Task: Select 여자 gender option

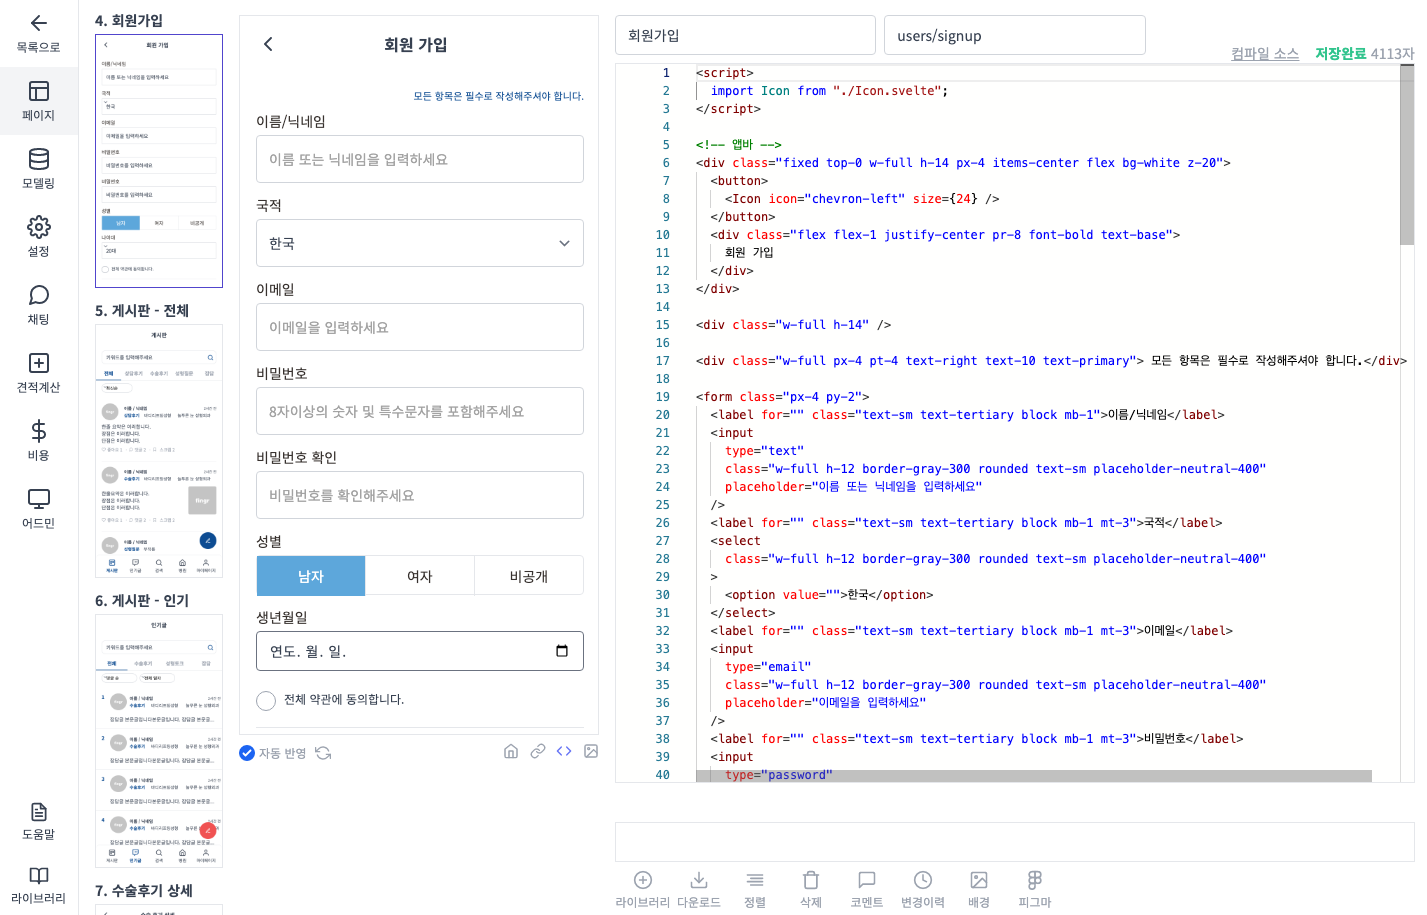Action: point(420,576)
